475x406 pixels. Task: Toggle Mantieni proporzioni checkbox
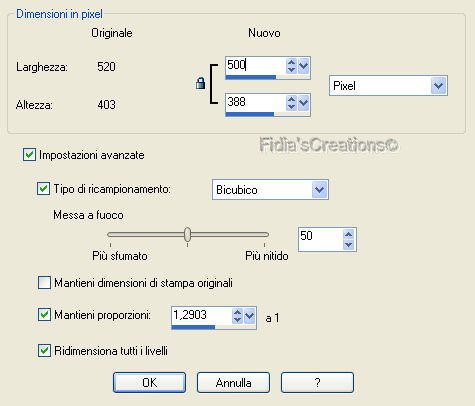[x=44, y=314]
